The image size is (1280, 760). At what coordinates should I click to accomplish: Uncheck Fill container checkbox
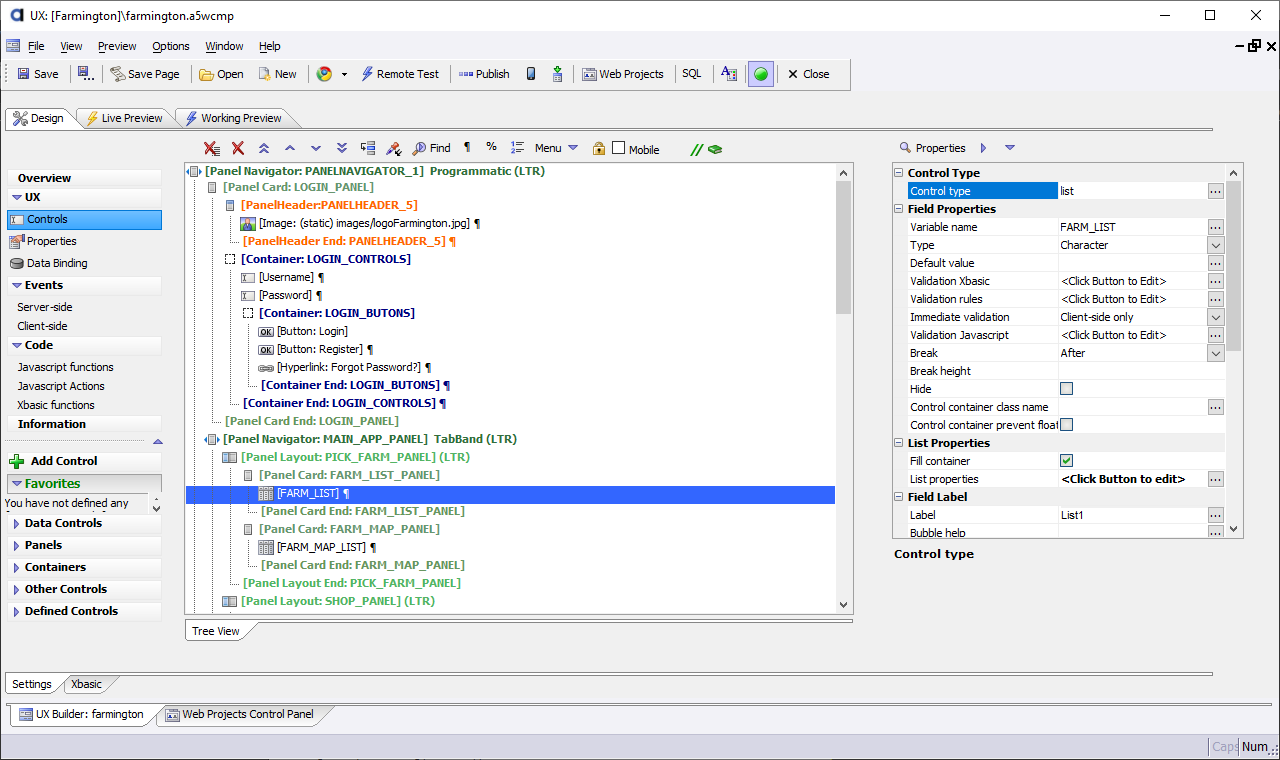tap(1066, 461)
